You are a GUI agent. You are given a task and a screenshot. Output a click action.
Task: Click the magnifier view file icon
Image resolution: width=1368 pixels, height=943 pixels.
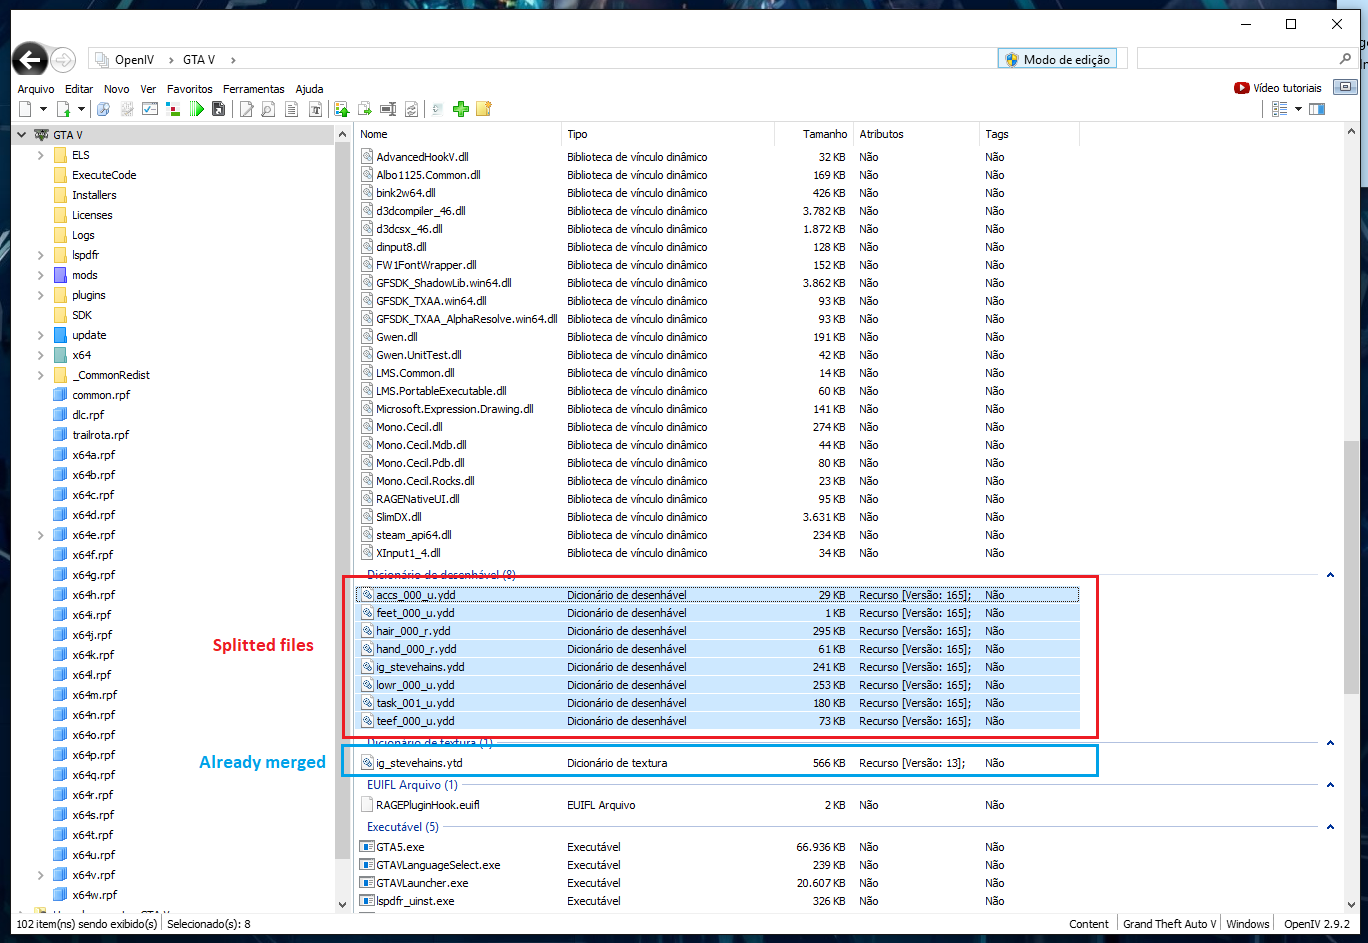pos(268,109)
